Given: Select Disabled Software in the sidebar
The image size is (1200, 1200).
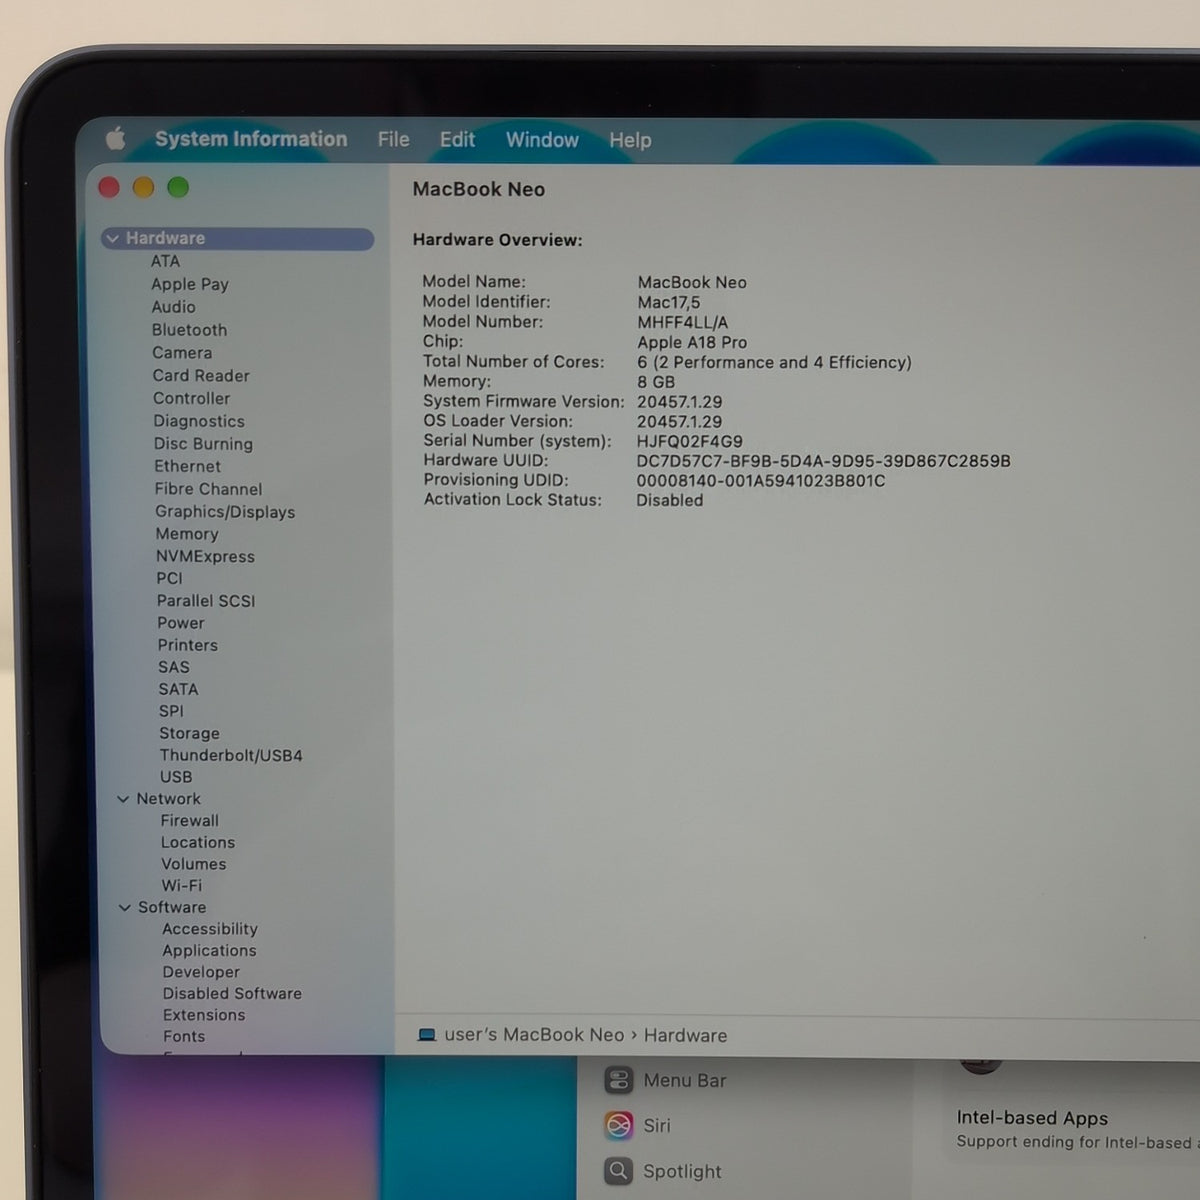Looking at the screenshot, I should coord(232,994).
